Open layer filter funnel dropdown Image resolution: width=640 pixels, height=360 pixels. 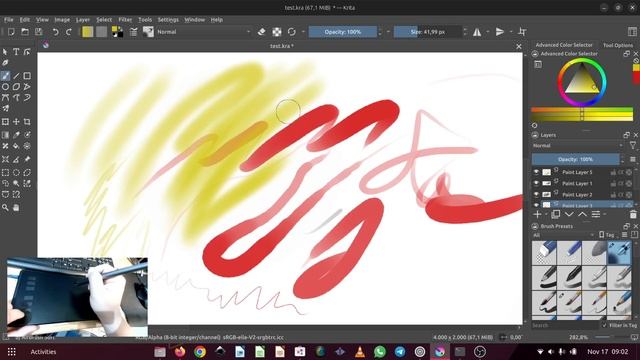pyautogui.click(x=633, y=146)
